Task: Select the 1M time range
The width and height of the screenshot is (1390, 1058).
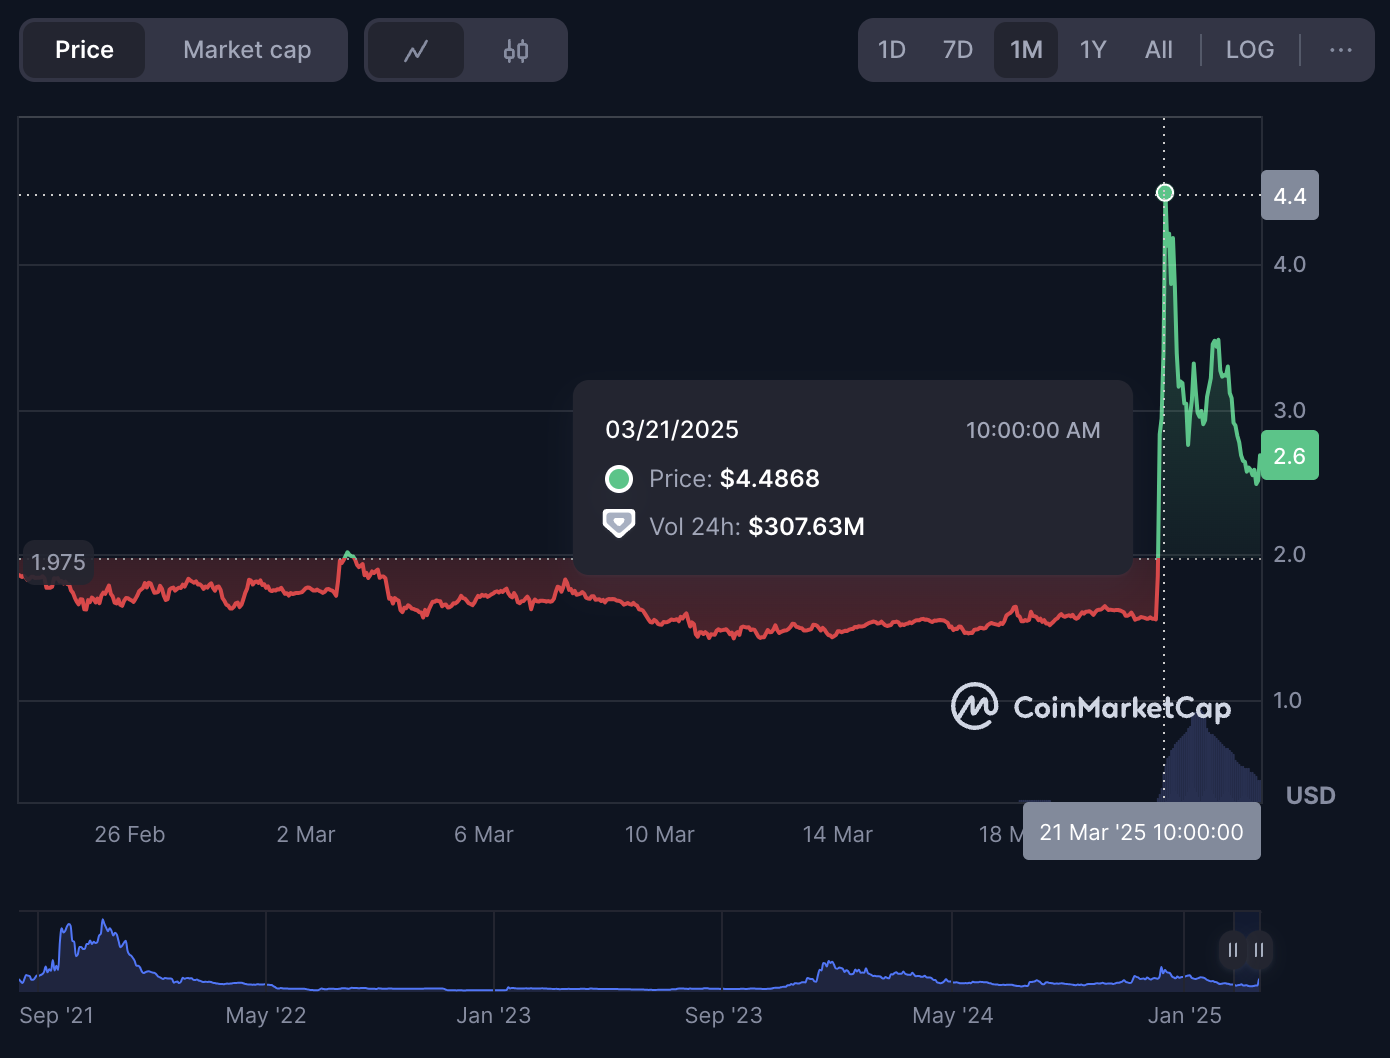Action: [1025, 49]
